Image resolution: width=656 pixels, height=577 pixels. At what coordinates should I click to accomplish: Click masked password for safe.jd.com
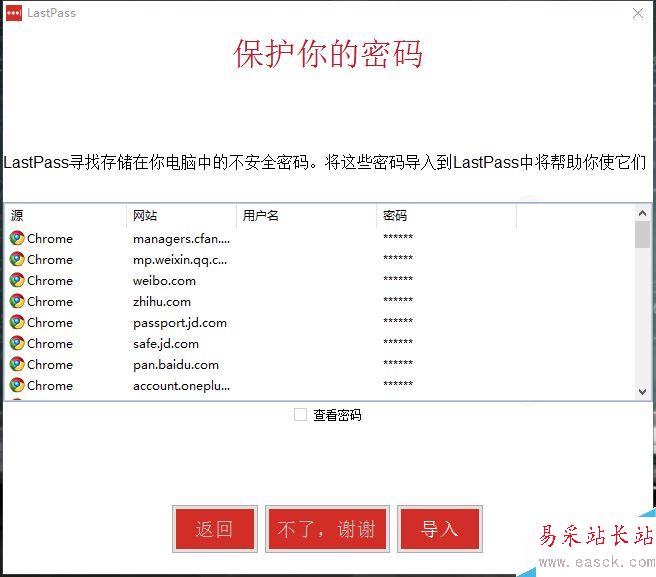tap(398, 342)
